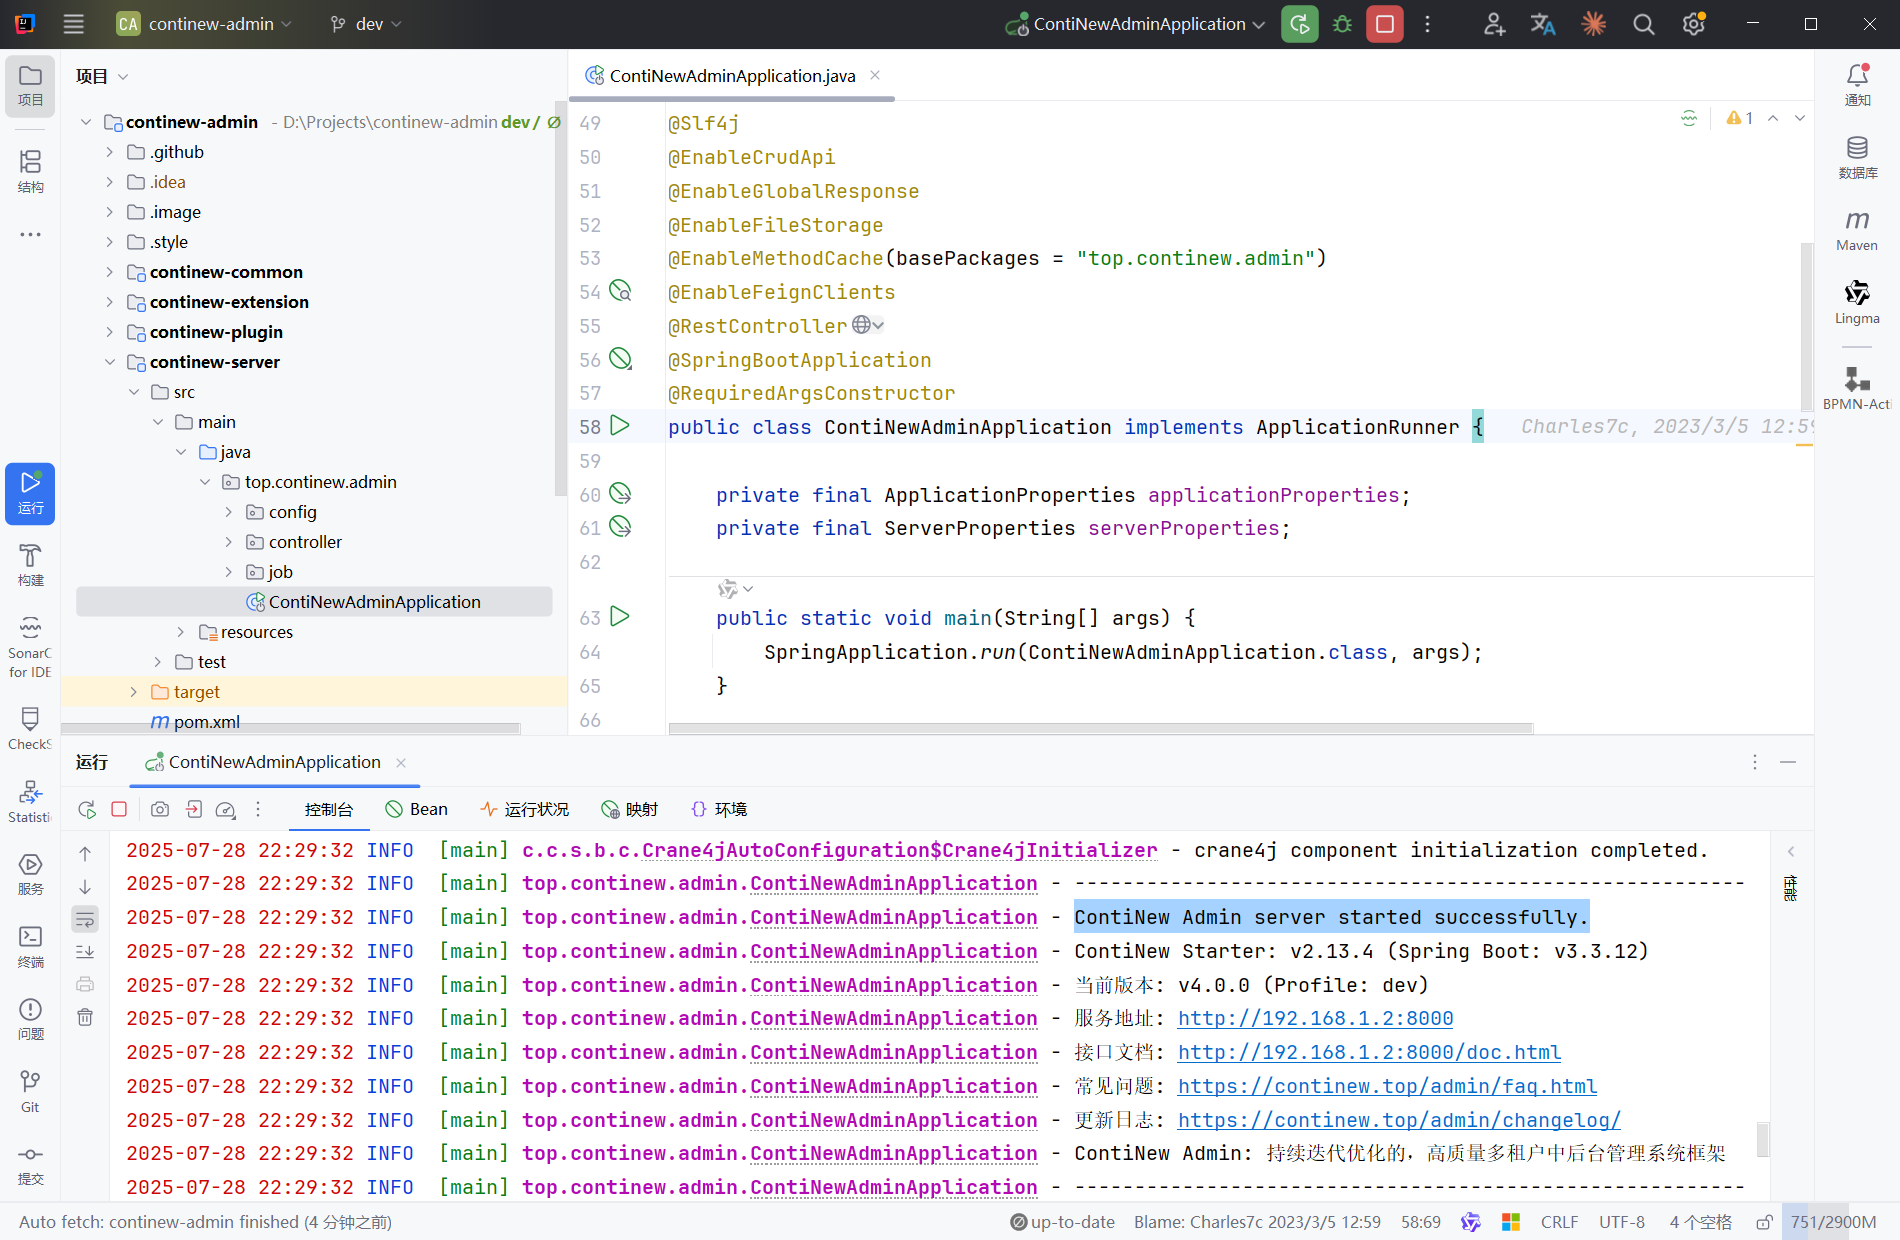Open the dev branch dropdown
The height and width of the screenshot is (1240, 1900).
point(366,24)
